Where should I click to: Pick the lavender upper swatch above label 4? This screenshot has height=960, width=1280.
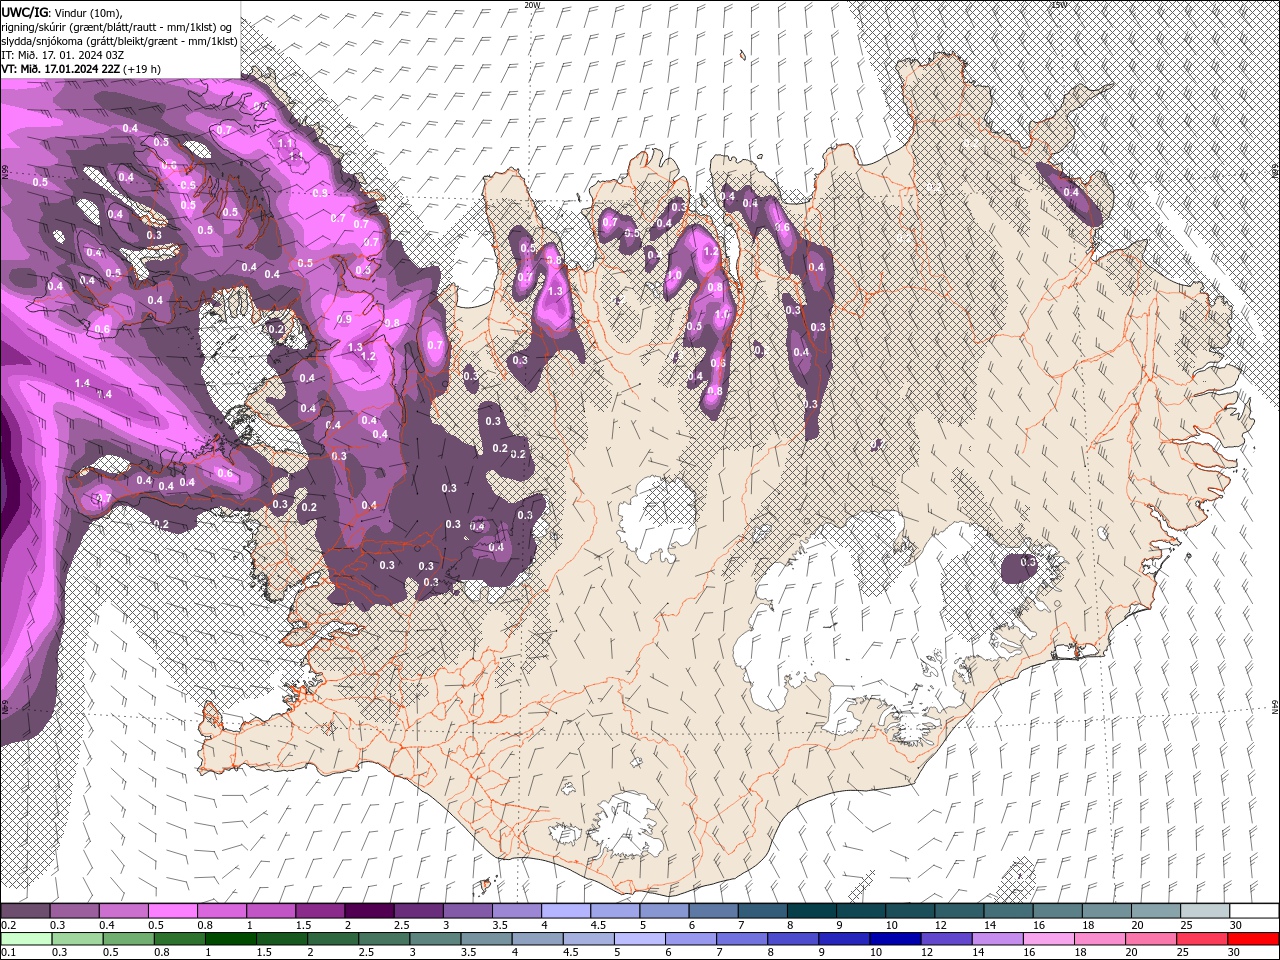564,911
